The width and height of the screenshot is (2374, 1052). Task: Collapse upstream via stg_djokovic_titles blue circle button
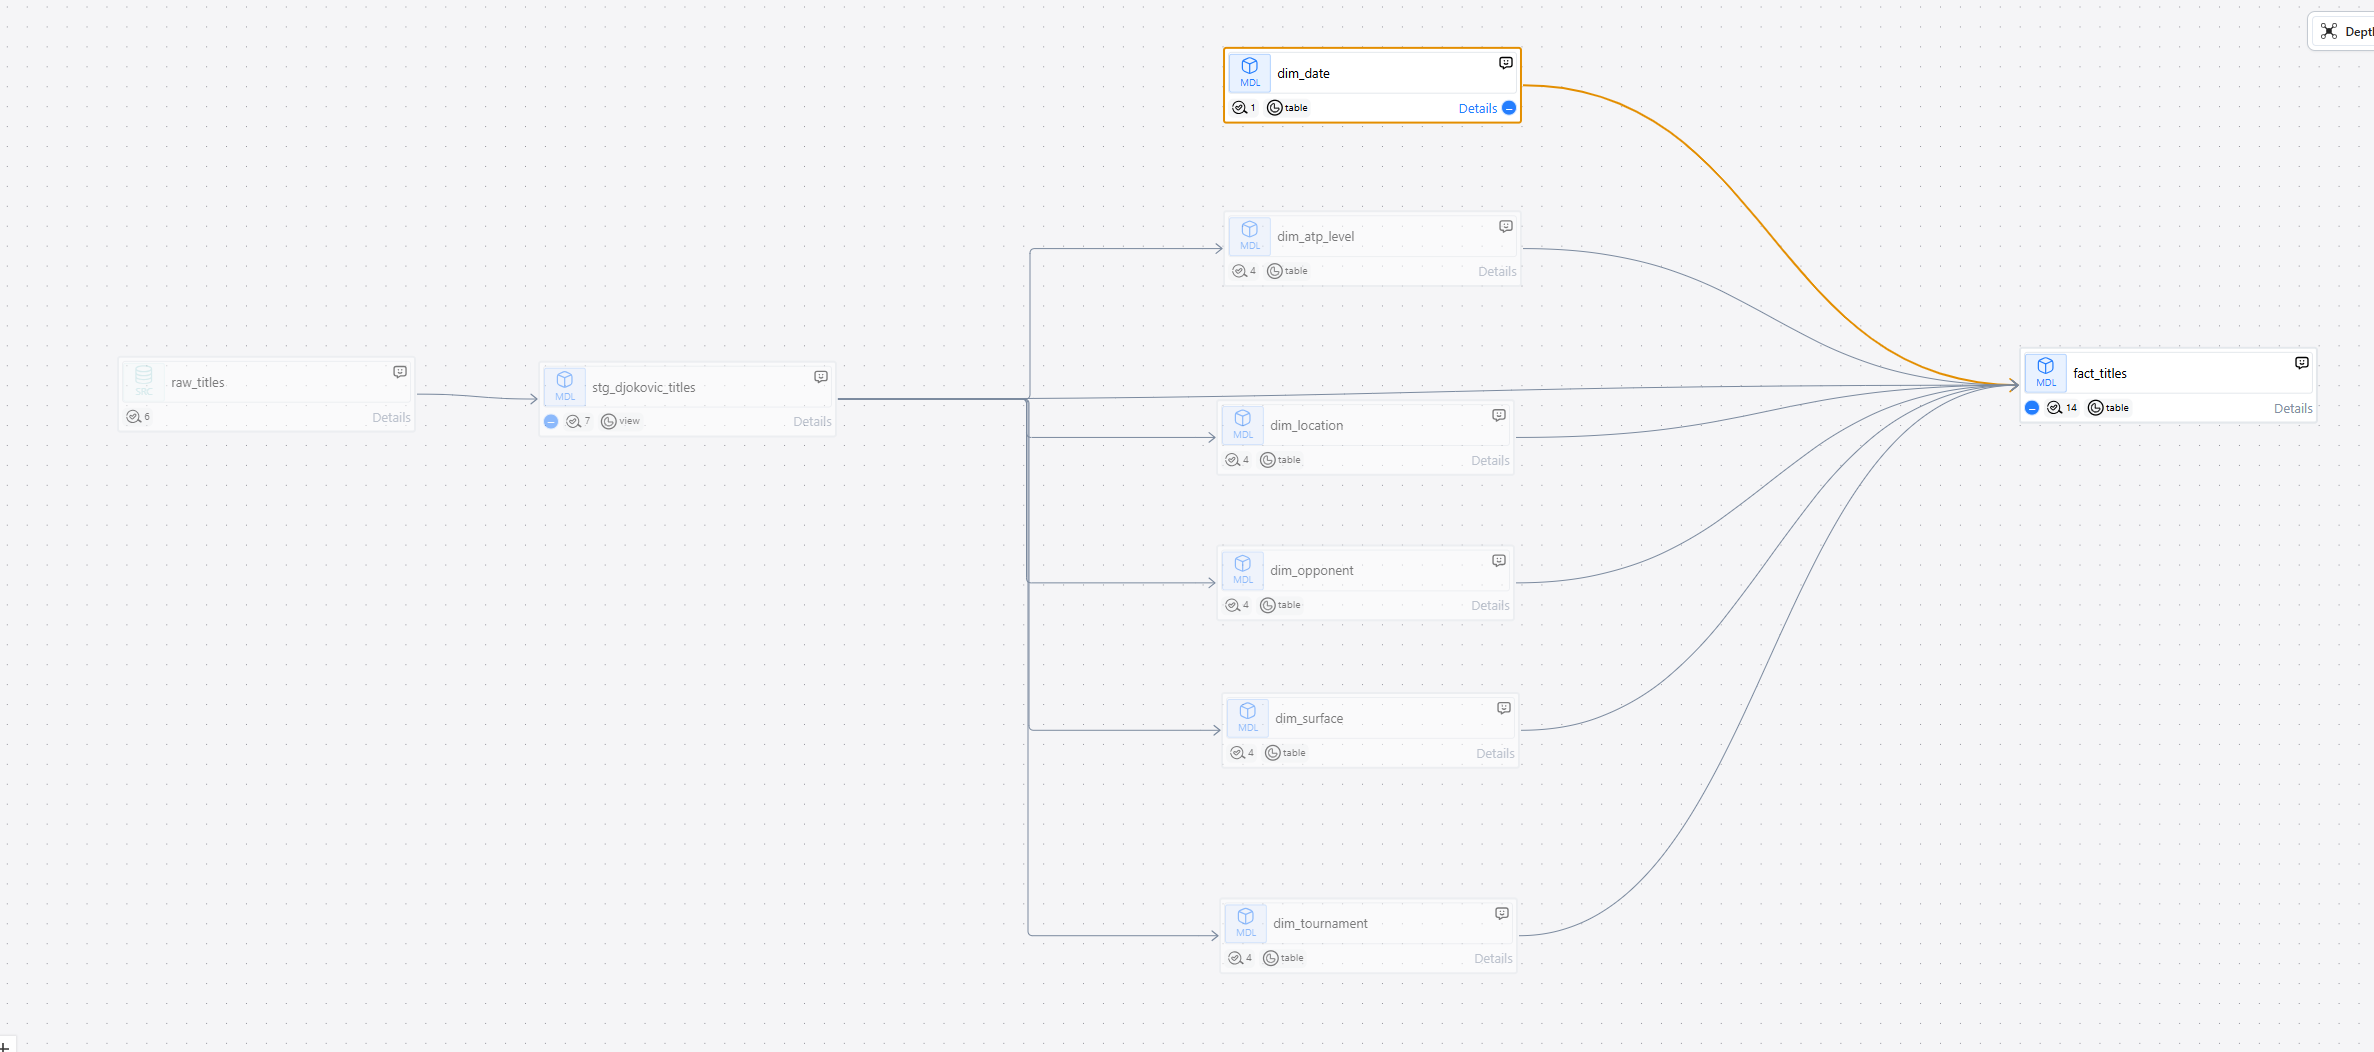pos(551,422)
